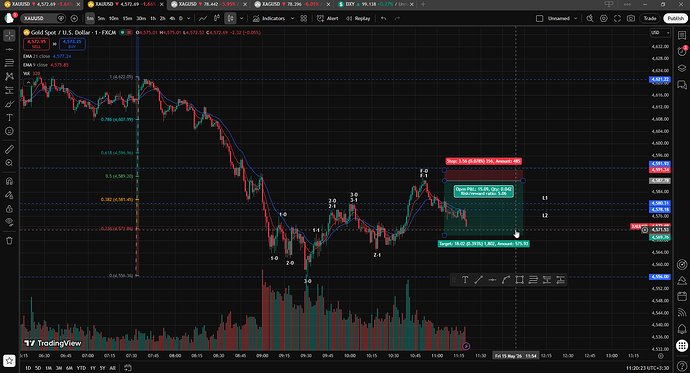Select the 5m timeframe
The image size is (690, 373).
click(101, 18)
